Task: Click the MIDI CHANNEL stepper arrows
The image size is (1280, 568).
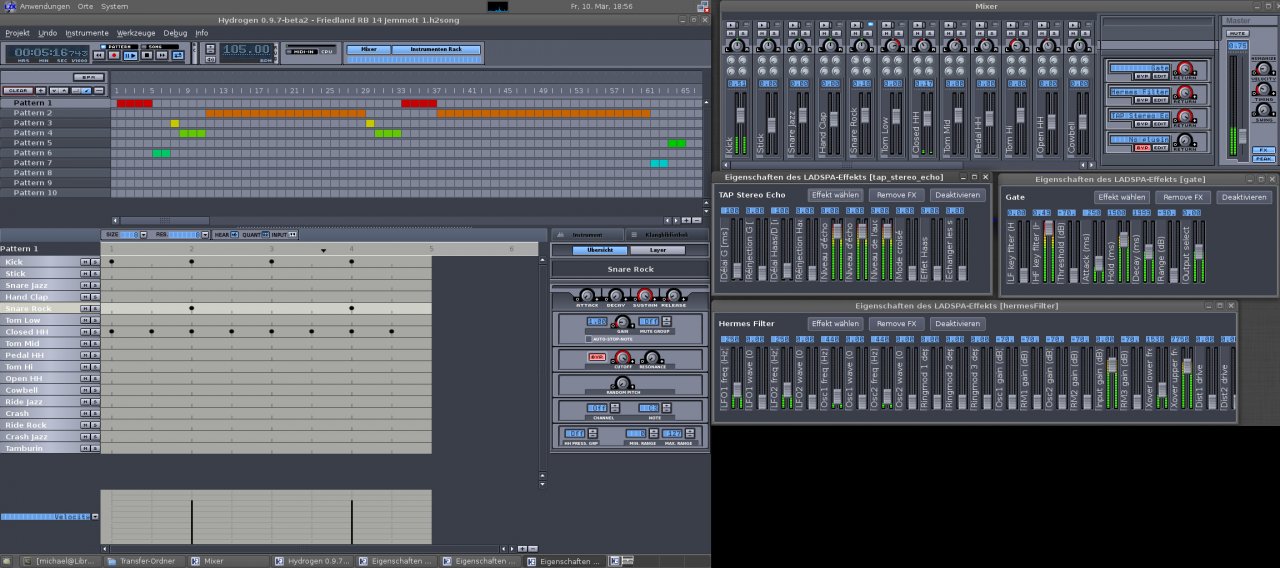Action: 615,408
